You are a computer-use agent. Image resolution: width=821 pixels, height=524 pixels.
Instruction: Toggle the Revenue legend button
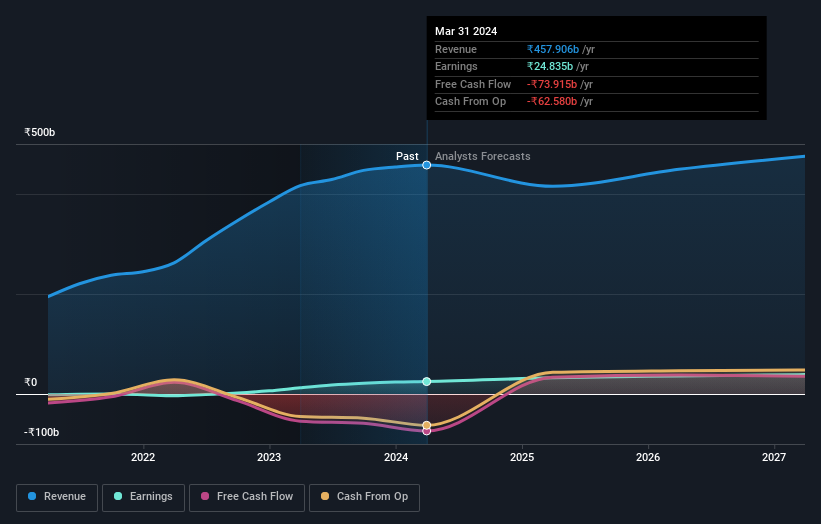tap(57, 497)
